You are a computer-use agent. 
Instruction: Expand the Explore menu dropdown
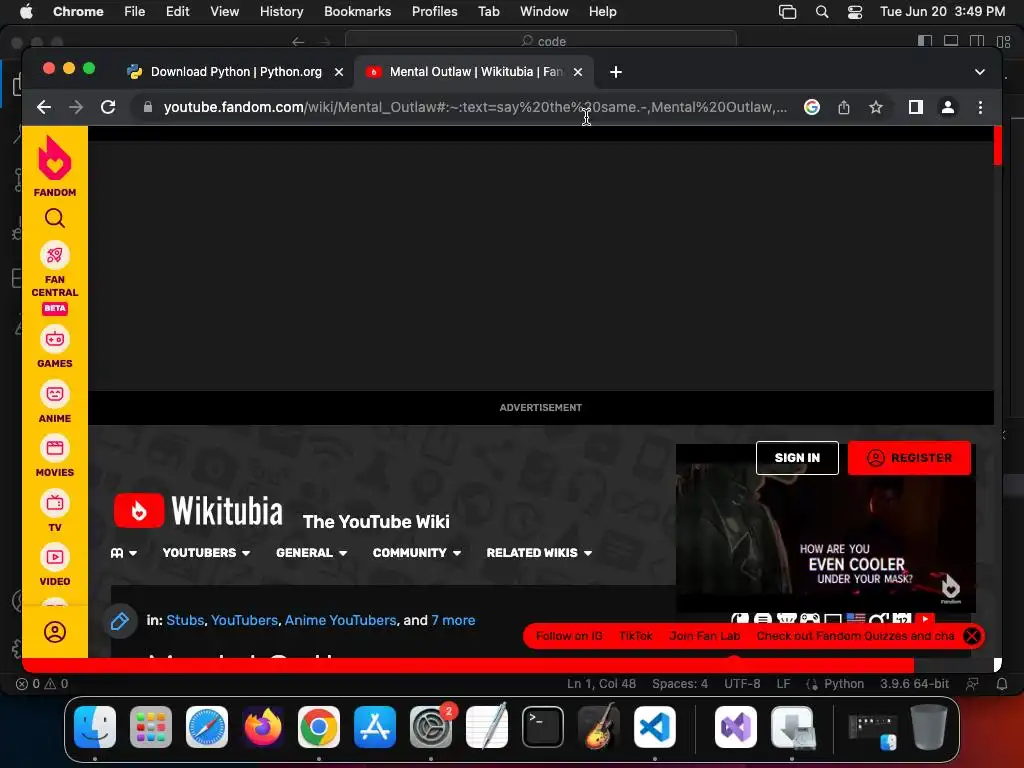123,552
